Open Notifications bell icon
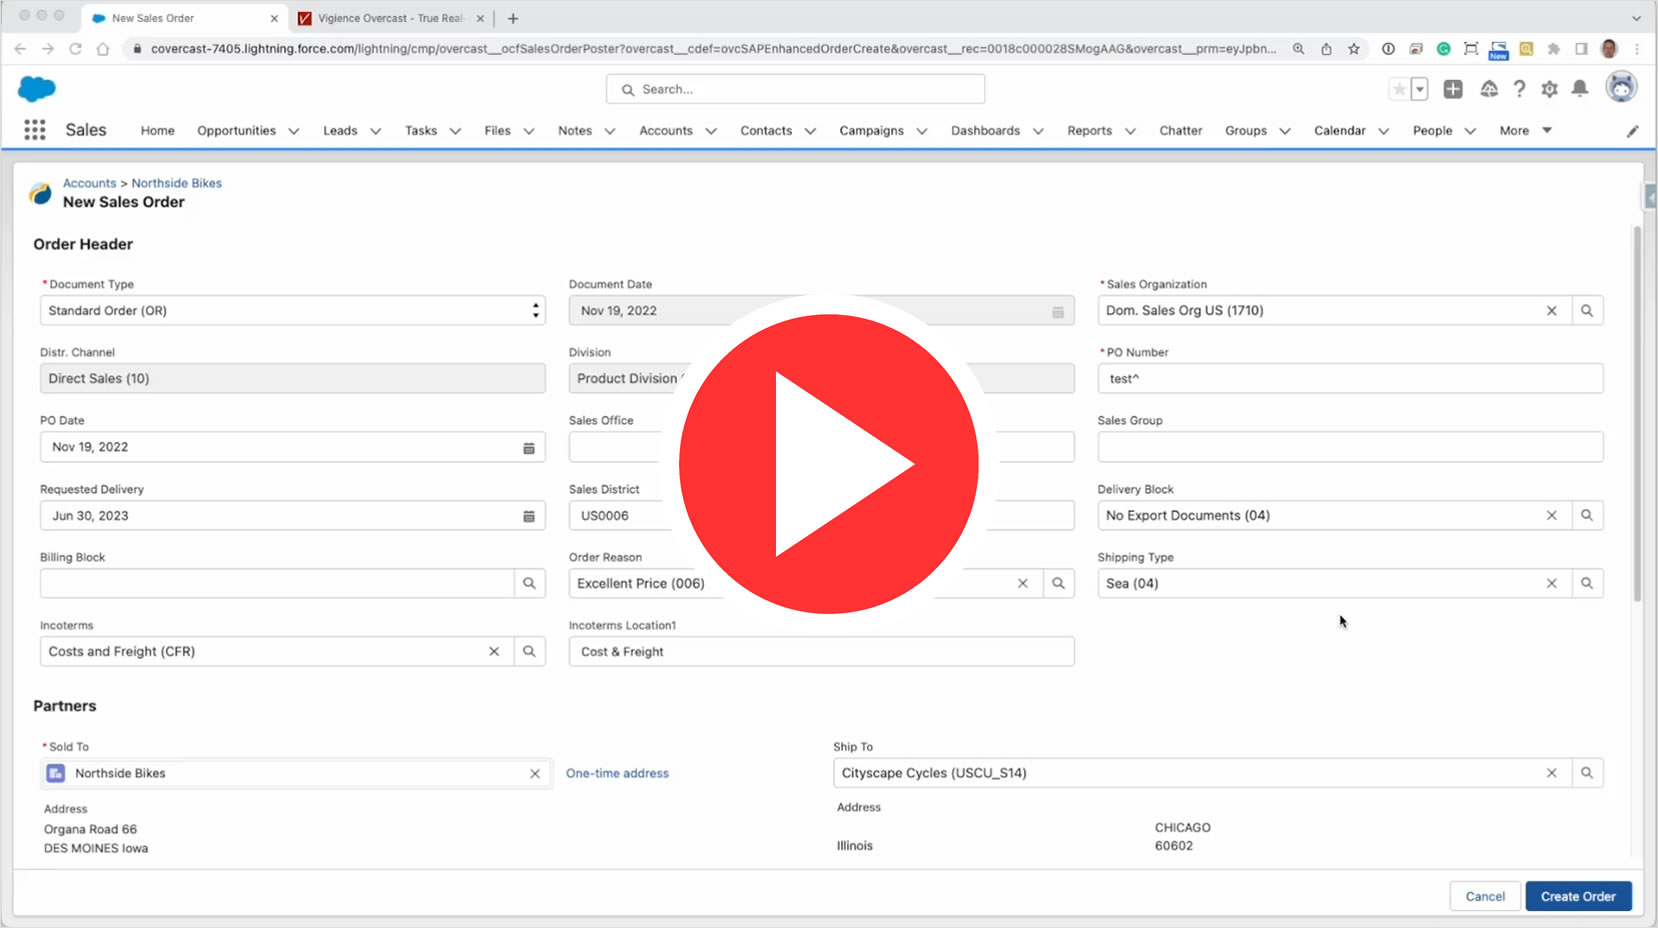The height and width of the screenshot is (928, 1658). 1580,89
